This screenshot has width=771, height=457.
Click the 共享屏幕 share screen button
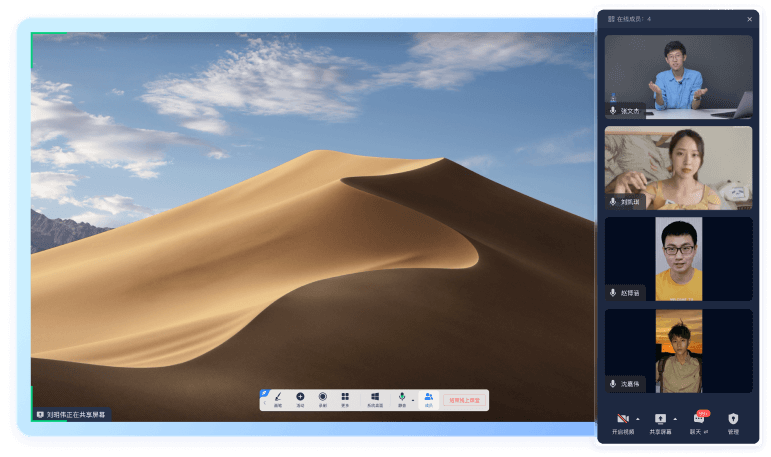tap(660, 421)
